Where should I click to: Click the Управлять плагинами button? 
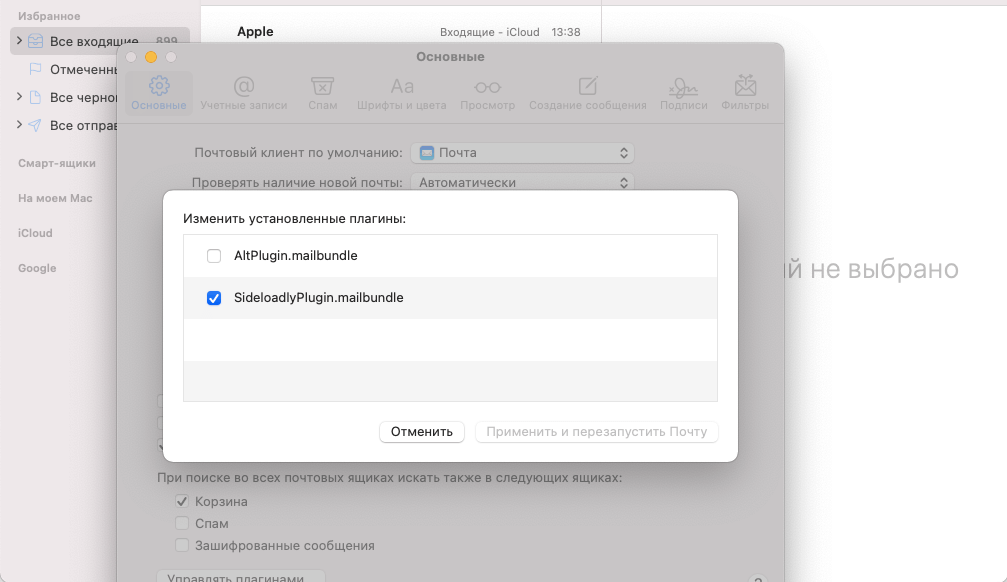(240, 577)
